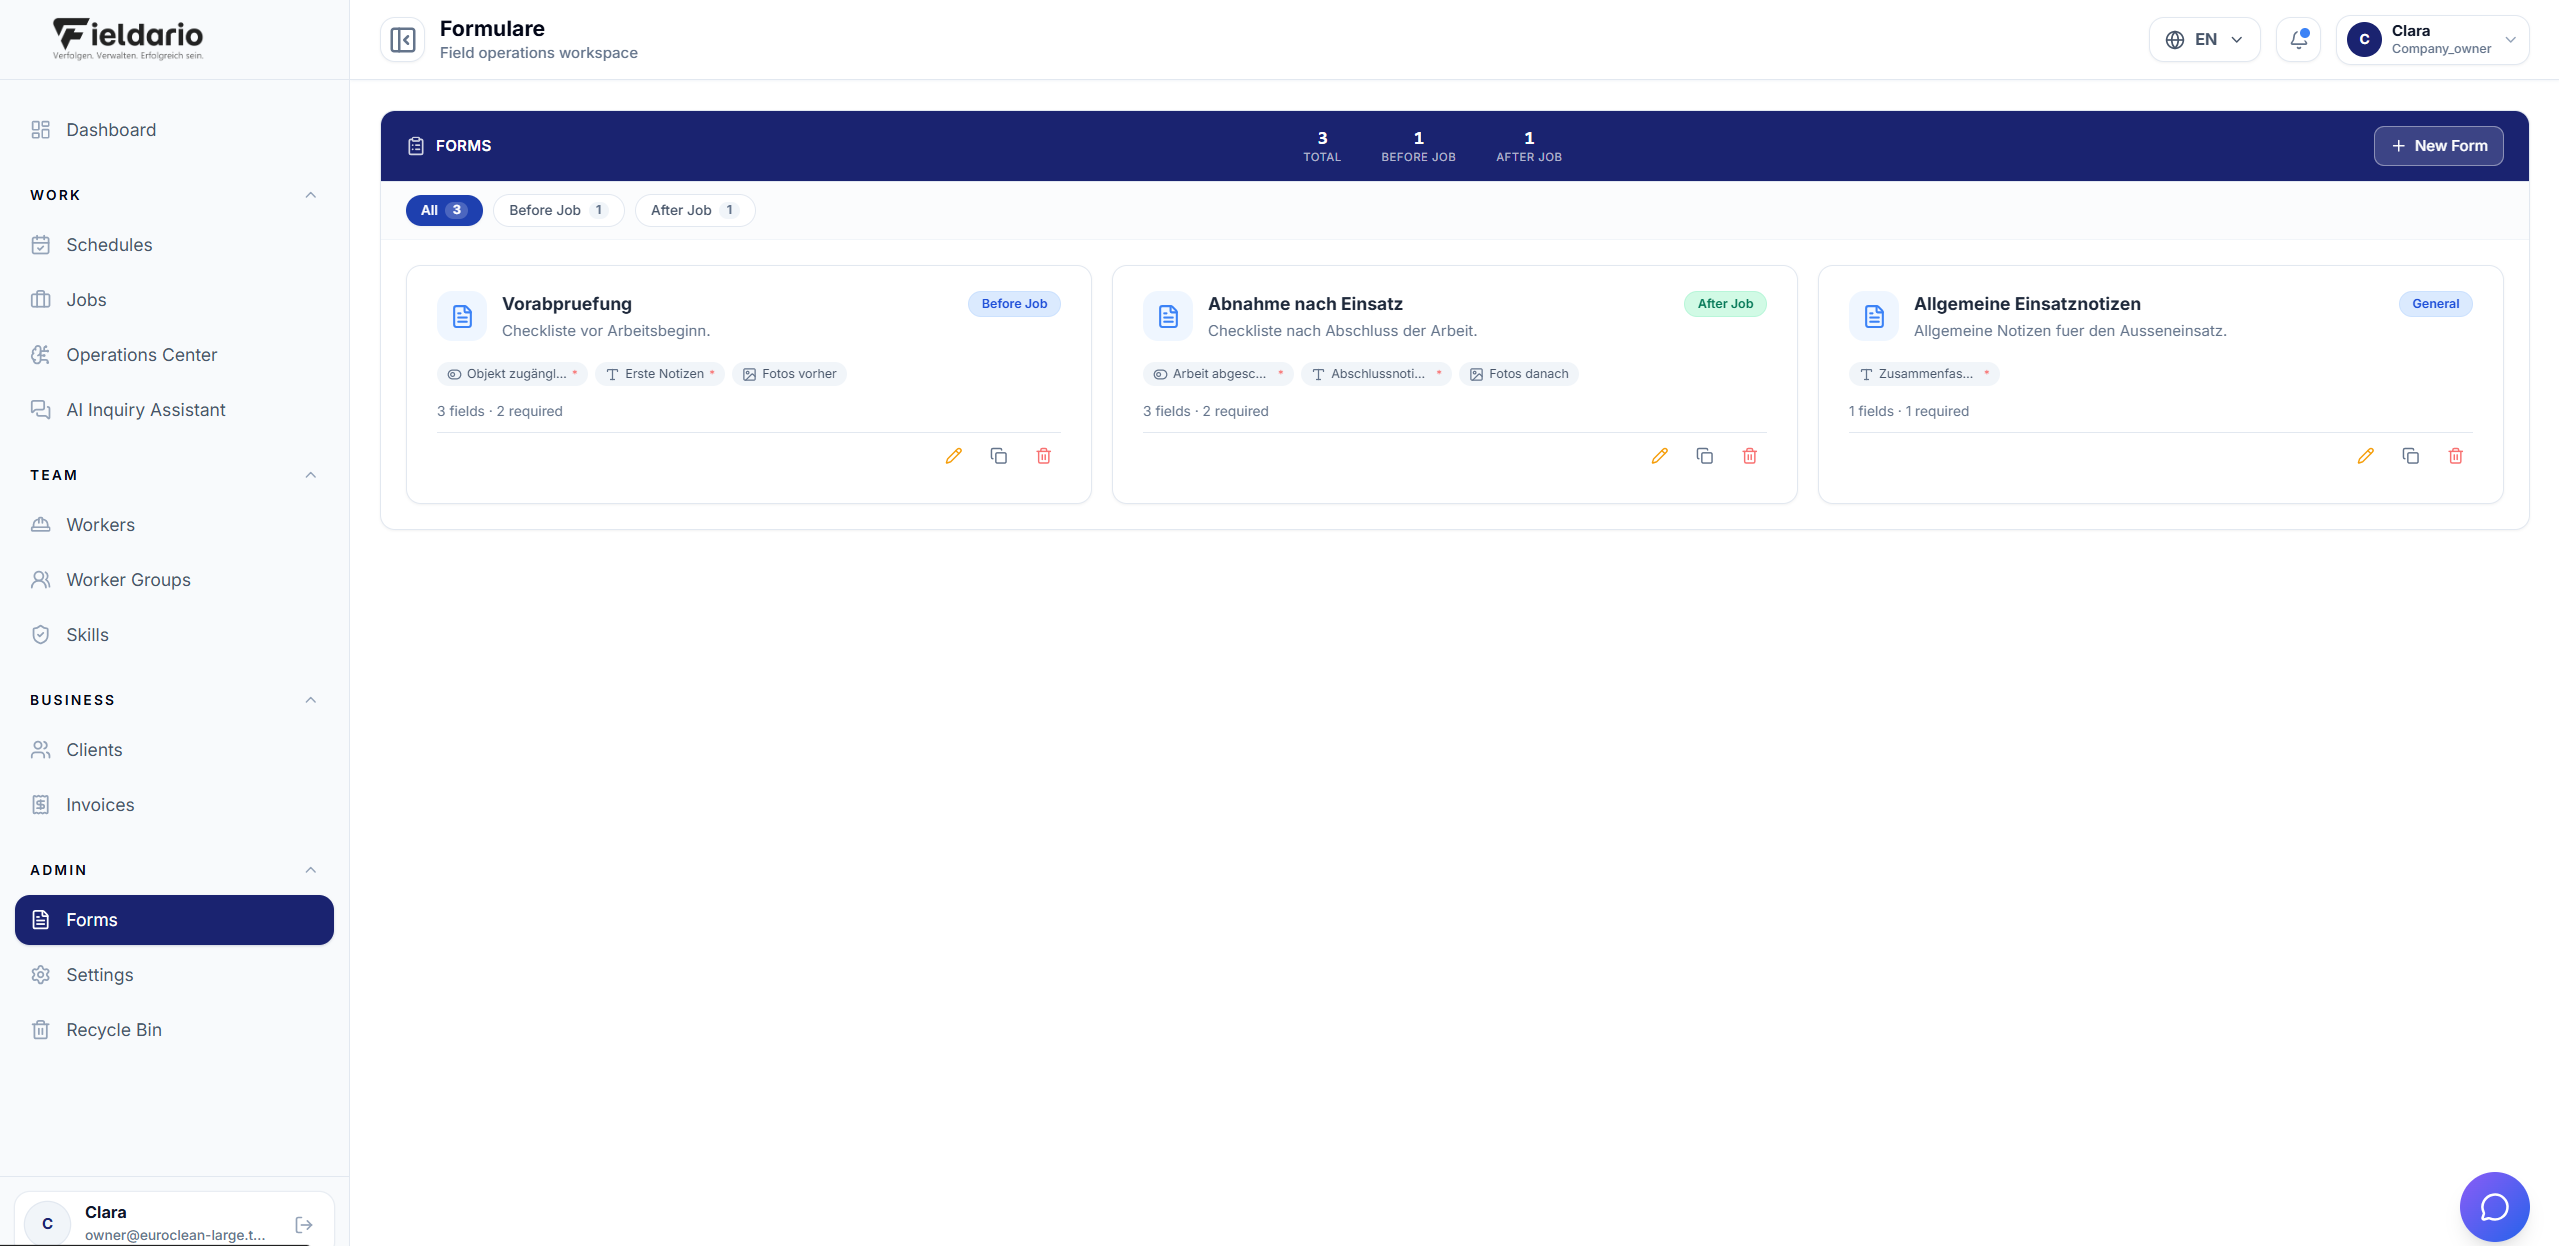Filter forms by Before Job
2559x1246 pixels.
[x=558, y=210]
